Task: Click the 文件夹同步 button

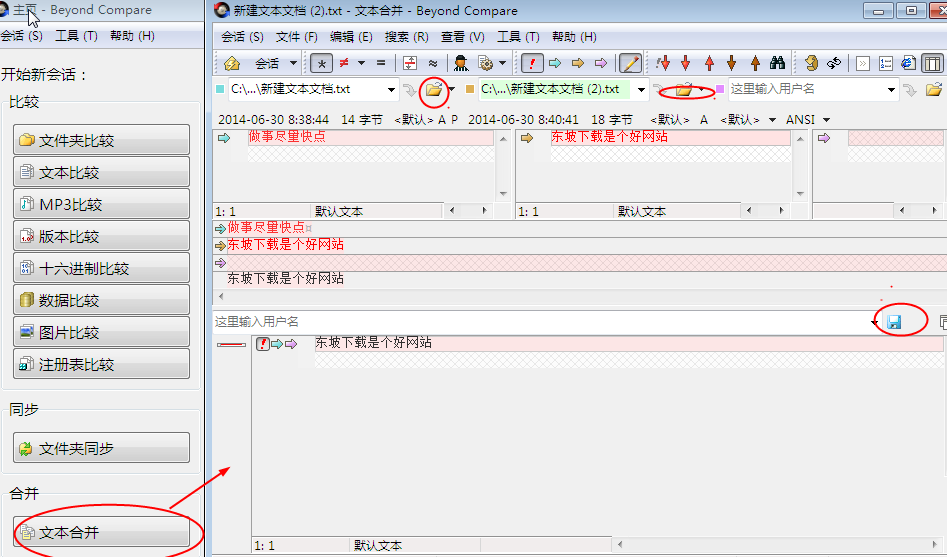Action: pos(101,448)
